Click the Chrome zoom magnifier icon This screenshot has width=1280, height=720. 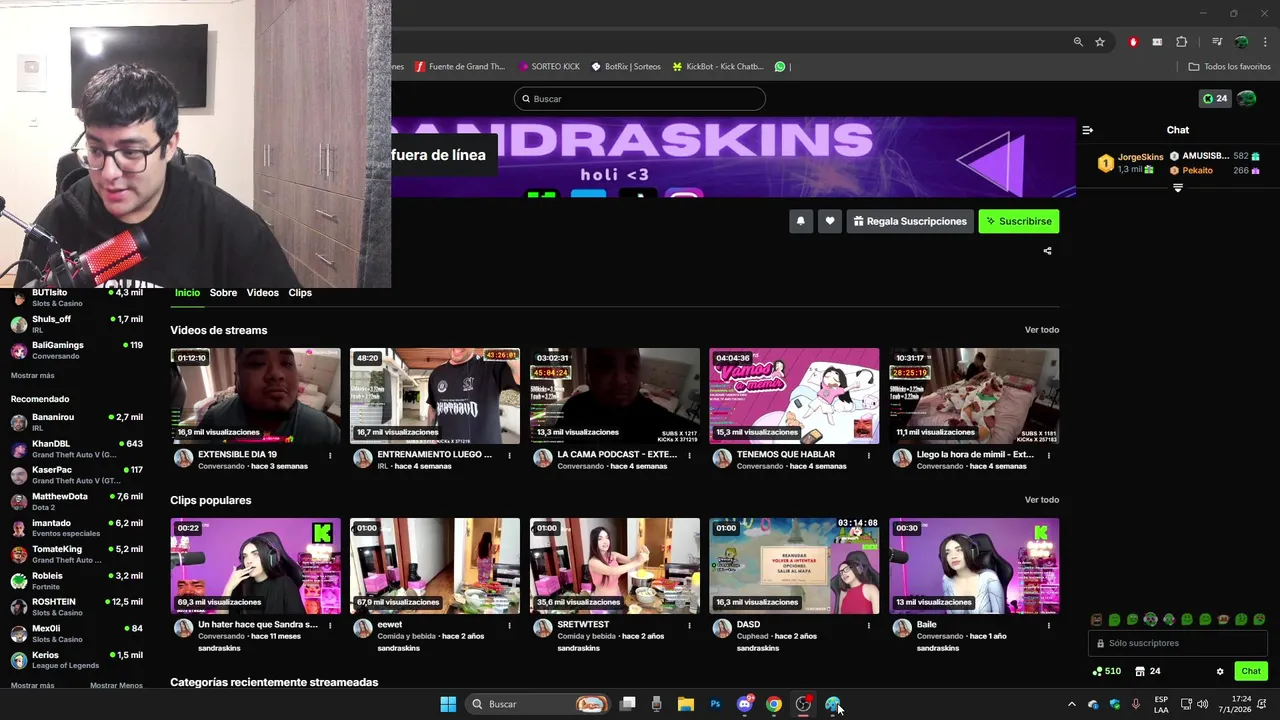pyautogui.click(x=1078, y=42)
